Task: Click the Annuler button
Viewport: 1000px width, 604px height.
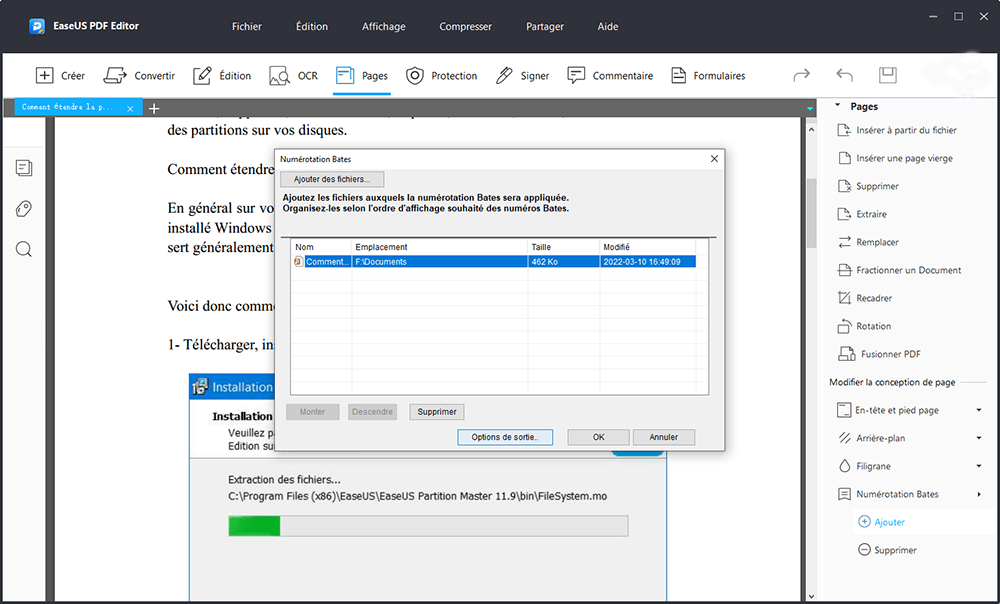Action: (663, 437)
